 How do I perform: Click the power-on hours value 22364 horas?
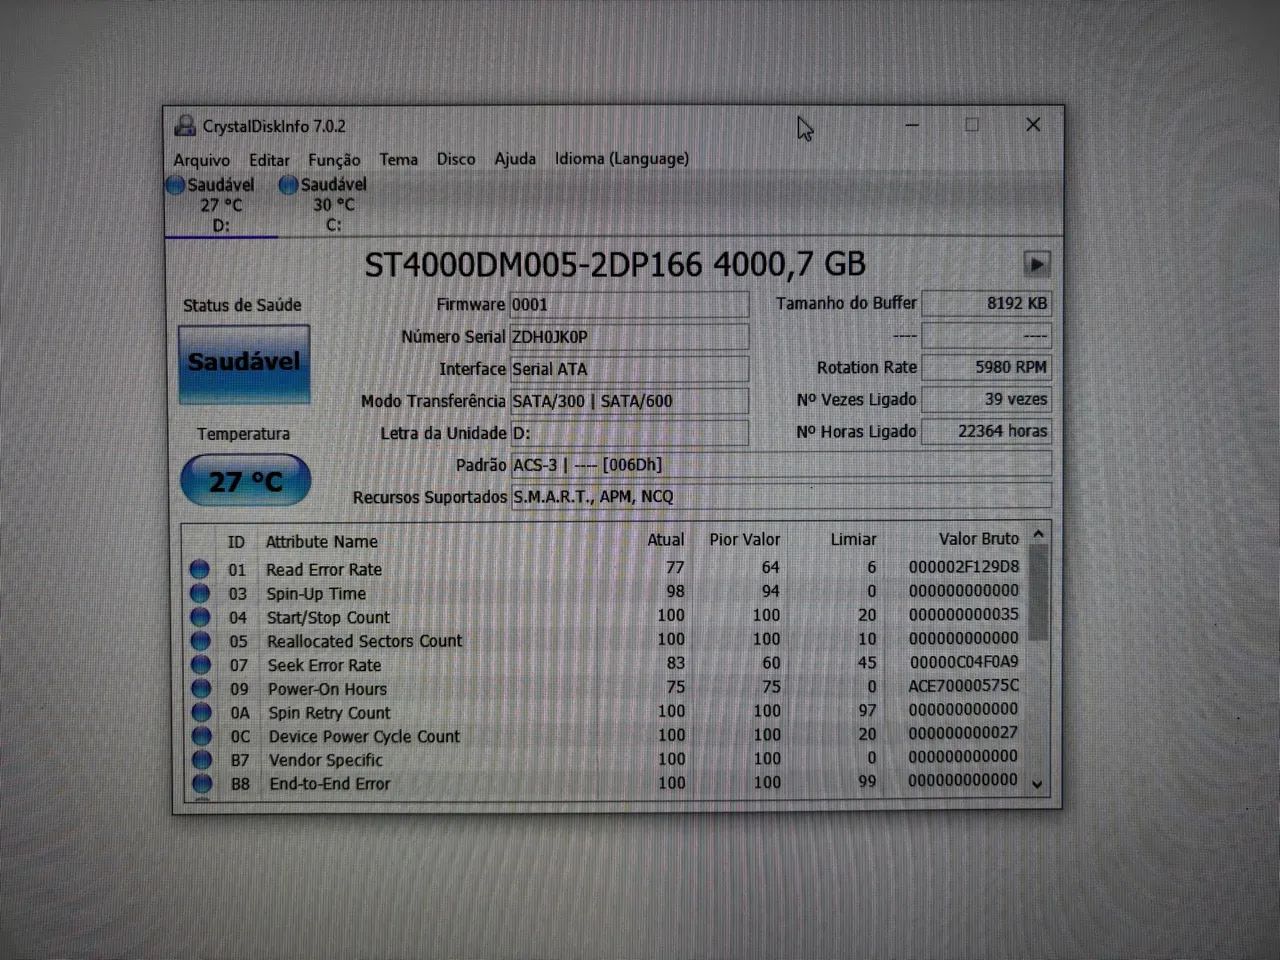[986, 431]
